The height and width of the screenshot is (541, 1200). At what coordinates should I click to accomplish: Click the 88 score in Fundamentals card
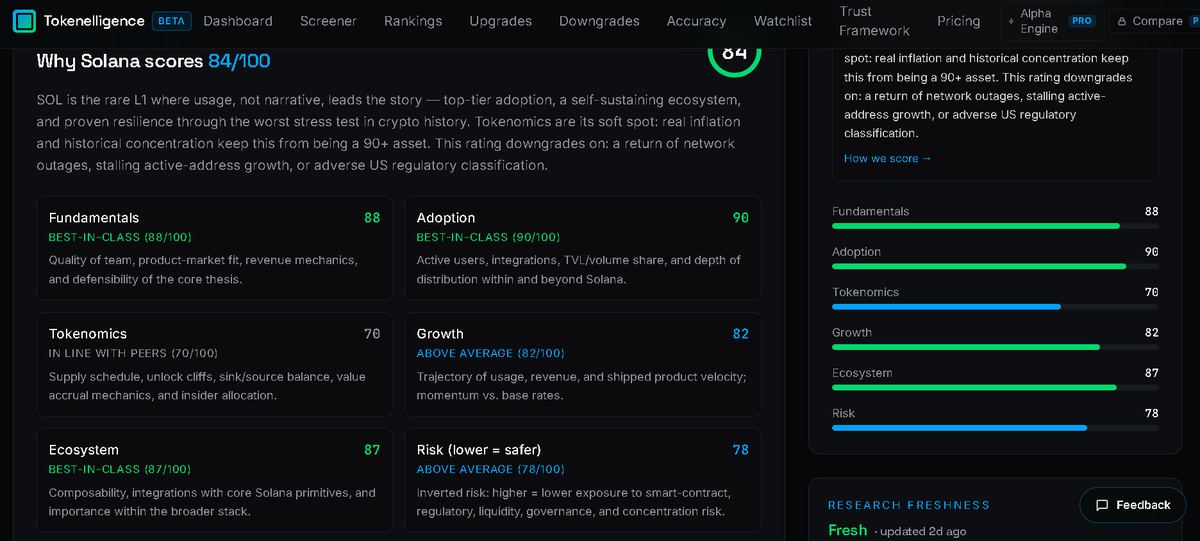tap(372, 217)
